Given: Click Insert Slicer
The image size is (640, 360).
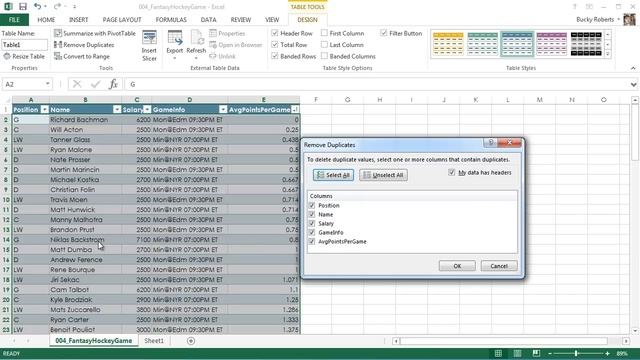Looking at the screenshot, I should [x=149, y=46].
